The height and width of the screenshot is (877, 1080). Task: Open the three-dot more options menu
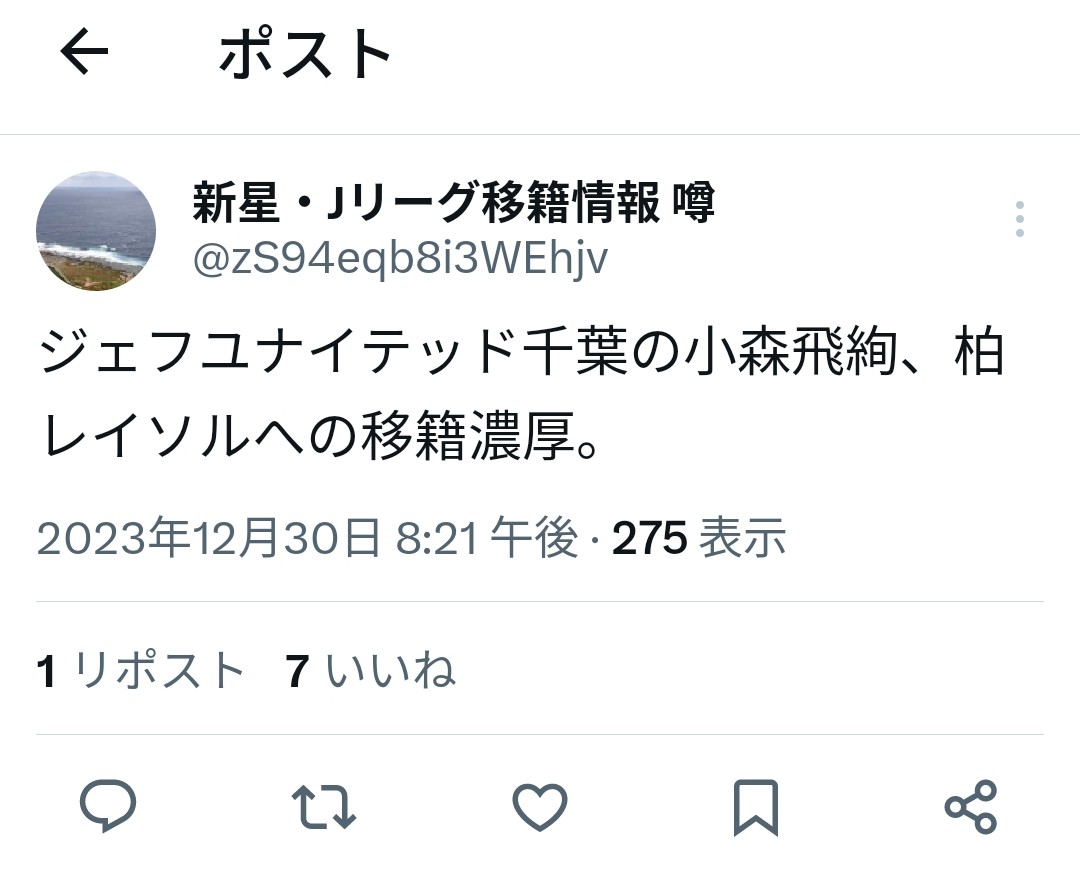[1020, 219]
